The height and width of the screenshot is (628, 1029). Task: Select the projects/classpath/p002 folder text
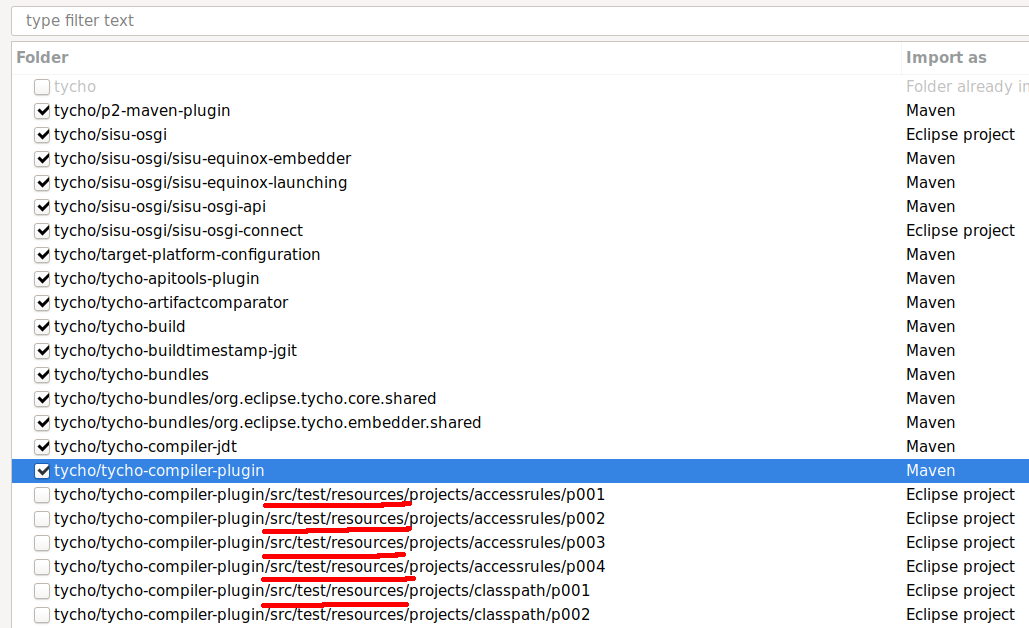tap(322, 615)
